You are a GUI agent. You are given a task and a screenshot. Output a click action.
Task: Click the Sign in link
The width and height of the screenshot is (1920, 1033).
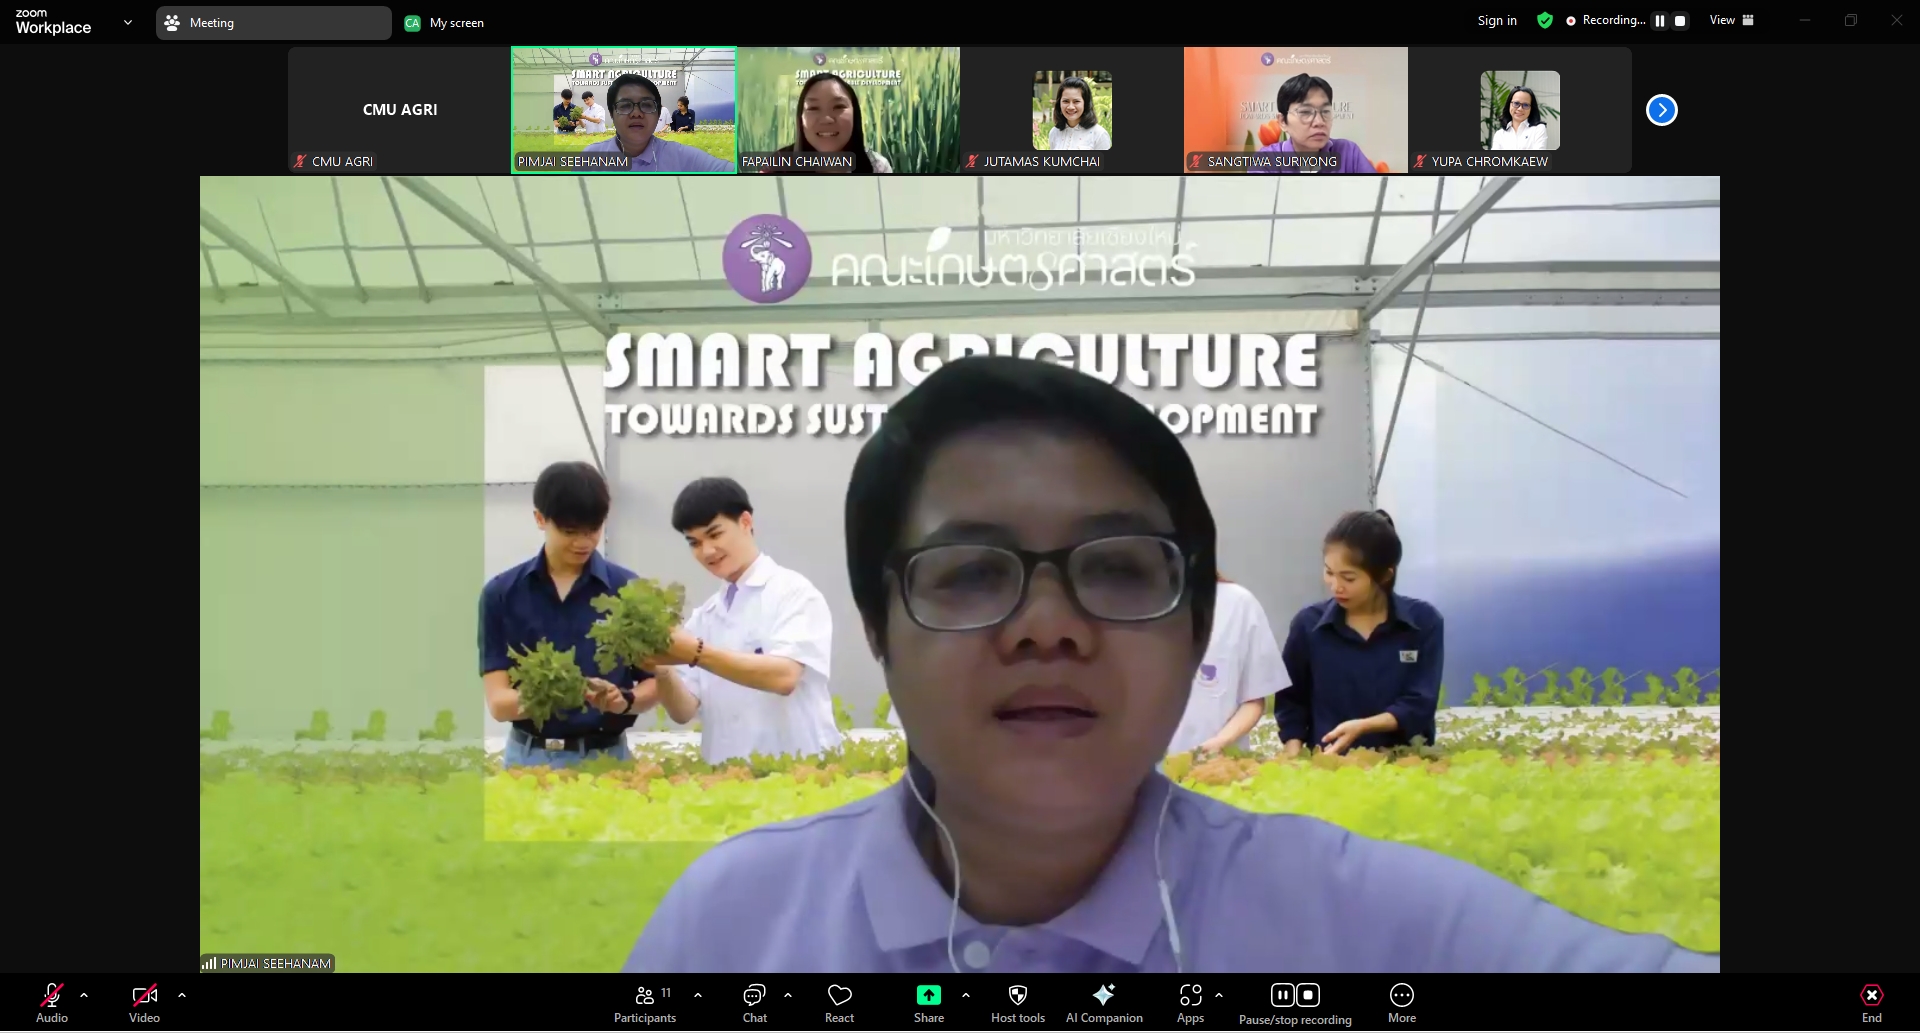pos(1497,20)
